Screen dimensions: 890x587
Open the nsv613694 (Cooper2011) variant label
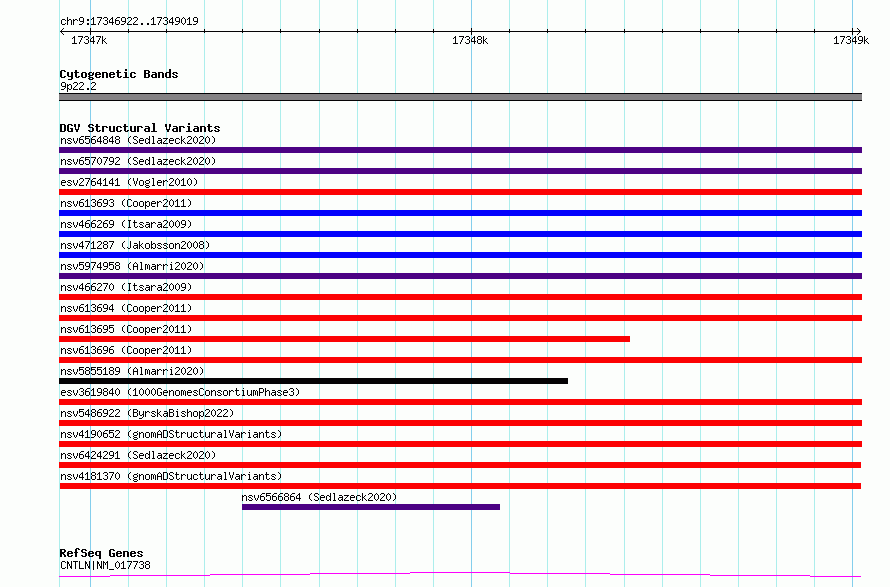(126, 308)
